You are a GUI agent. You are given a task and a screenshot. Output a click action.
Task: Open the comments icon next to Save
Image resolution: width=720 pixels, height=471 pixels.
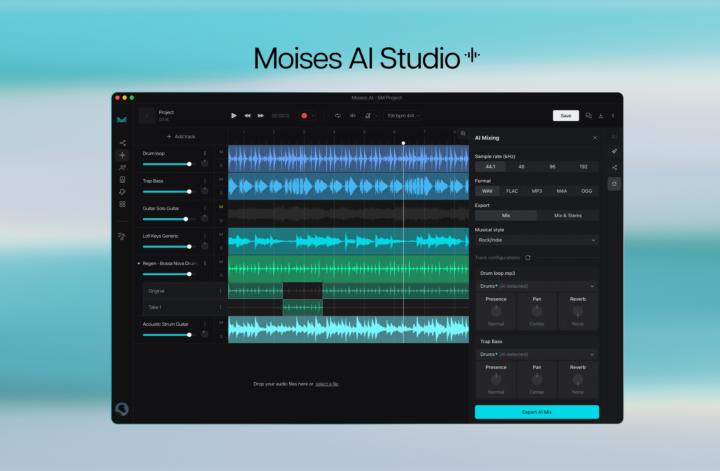coord(589,116)
